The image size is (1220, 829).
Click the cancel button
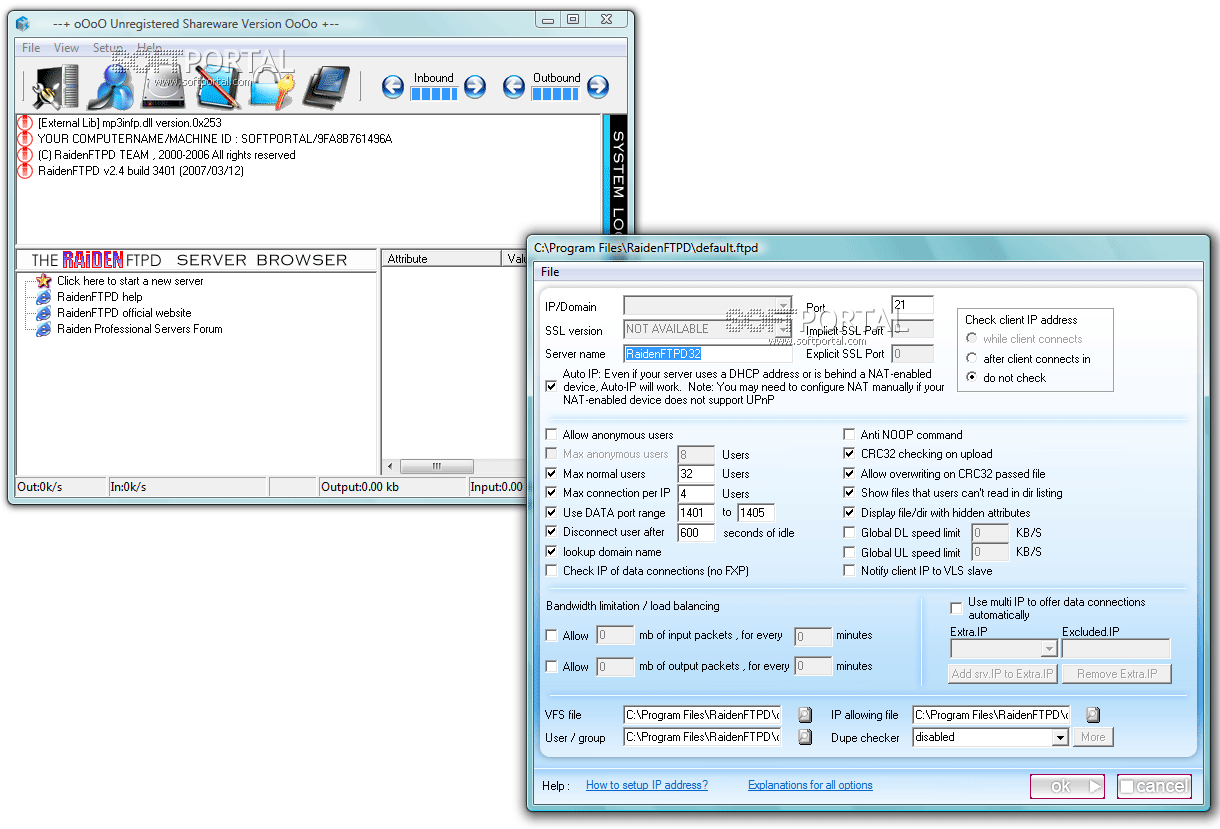(1154, 787)
